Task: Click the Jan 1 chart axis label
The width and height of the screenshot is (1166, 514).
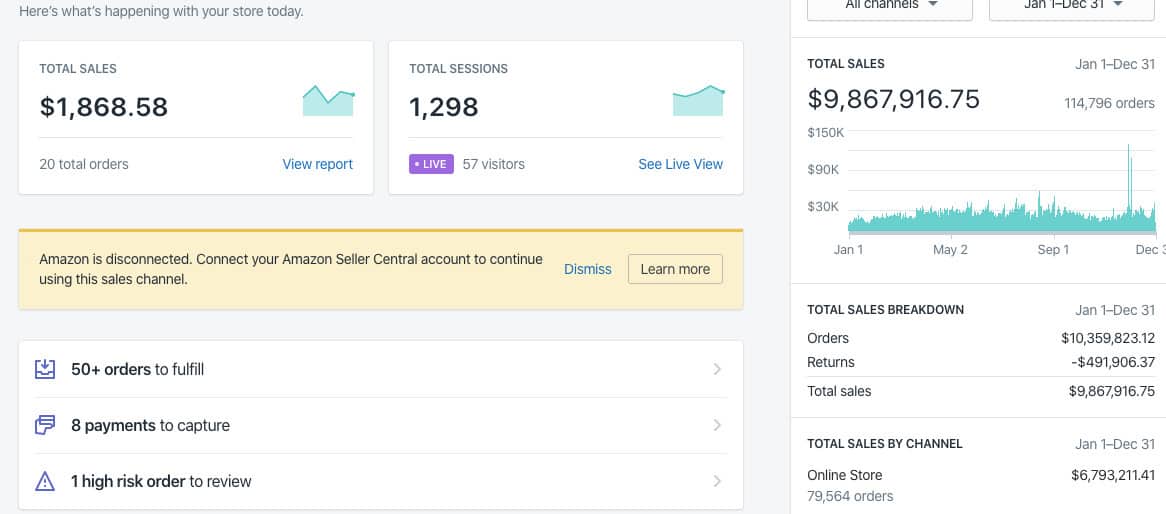Action: point(848,250)
